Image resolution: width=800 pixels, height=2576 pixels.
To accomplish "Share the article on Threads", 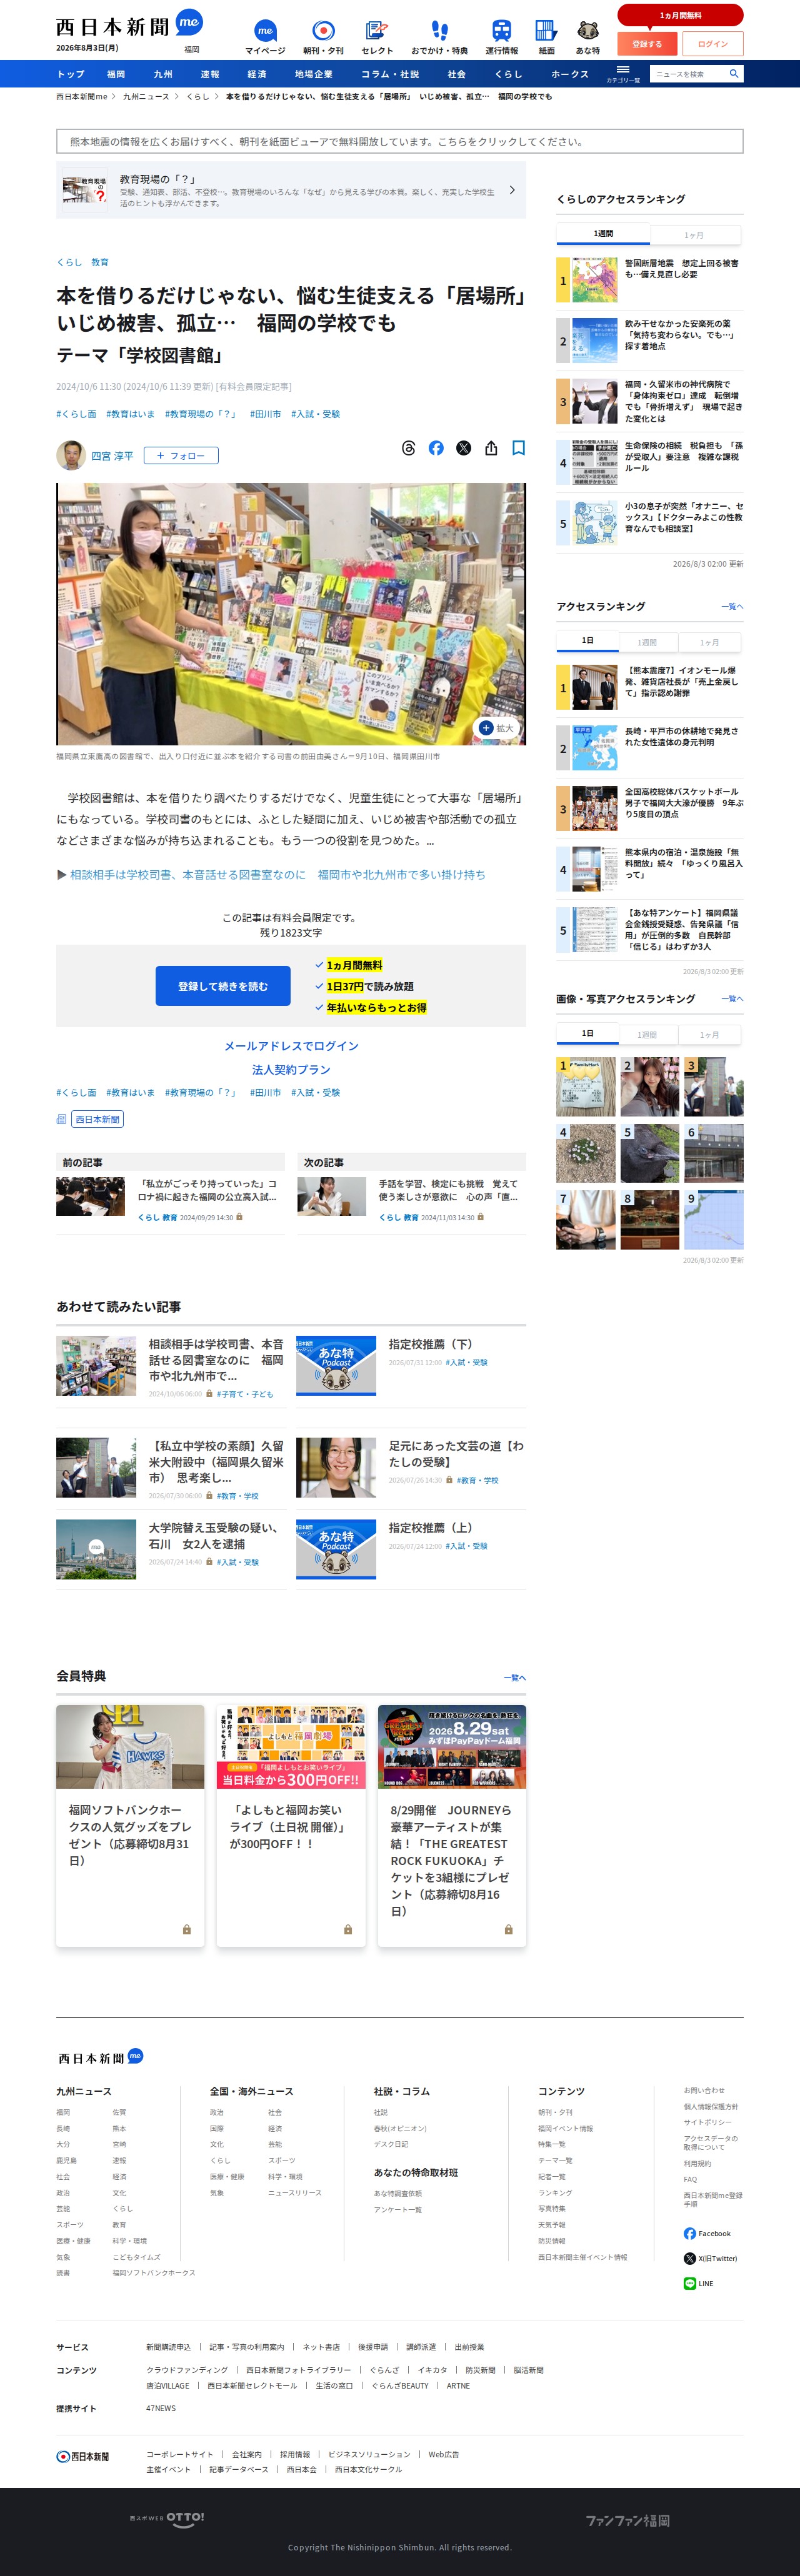I will tap(408, 448).
